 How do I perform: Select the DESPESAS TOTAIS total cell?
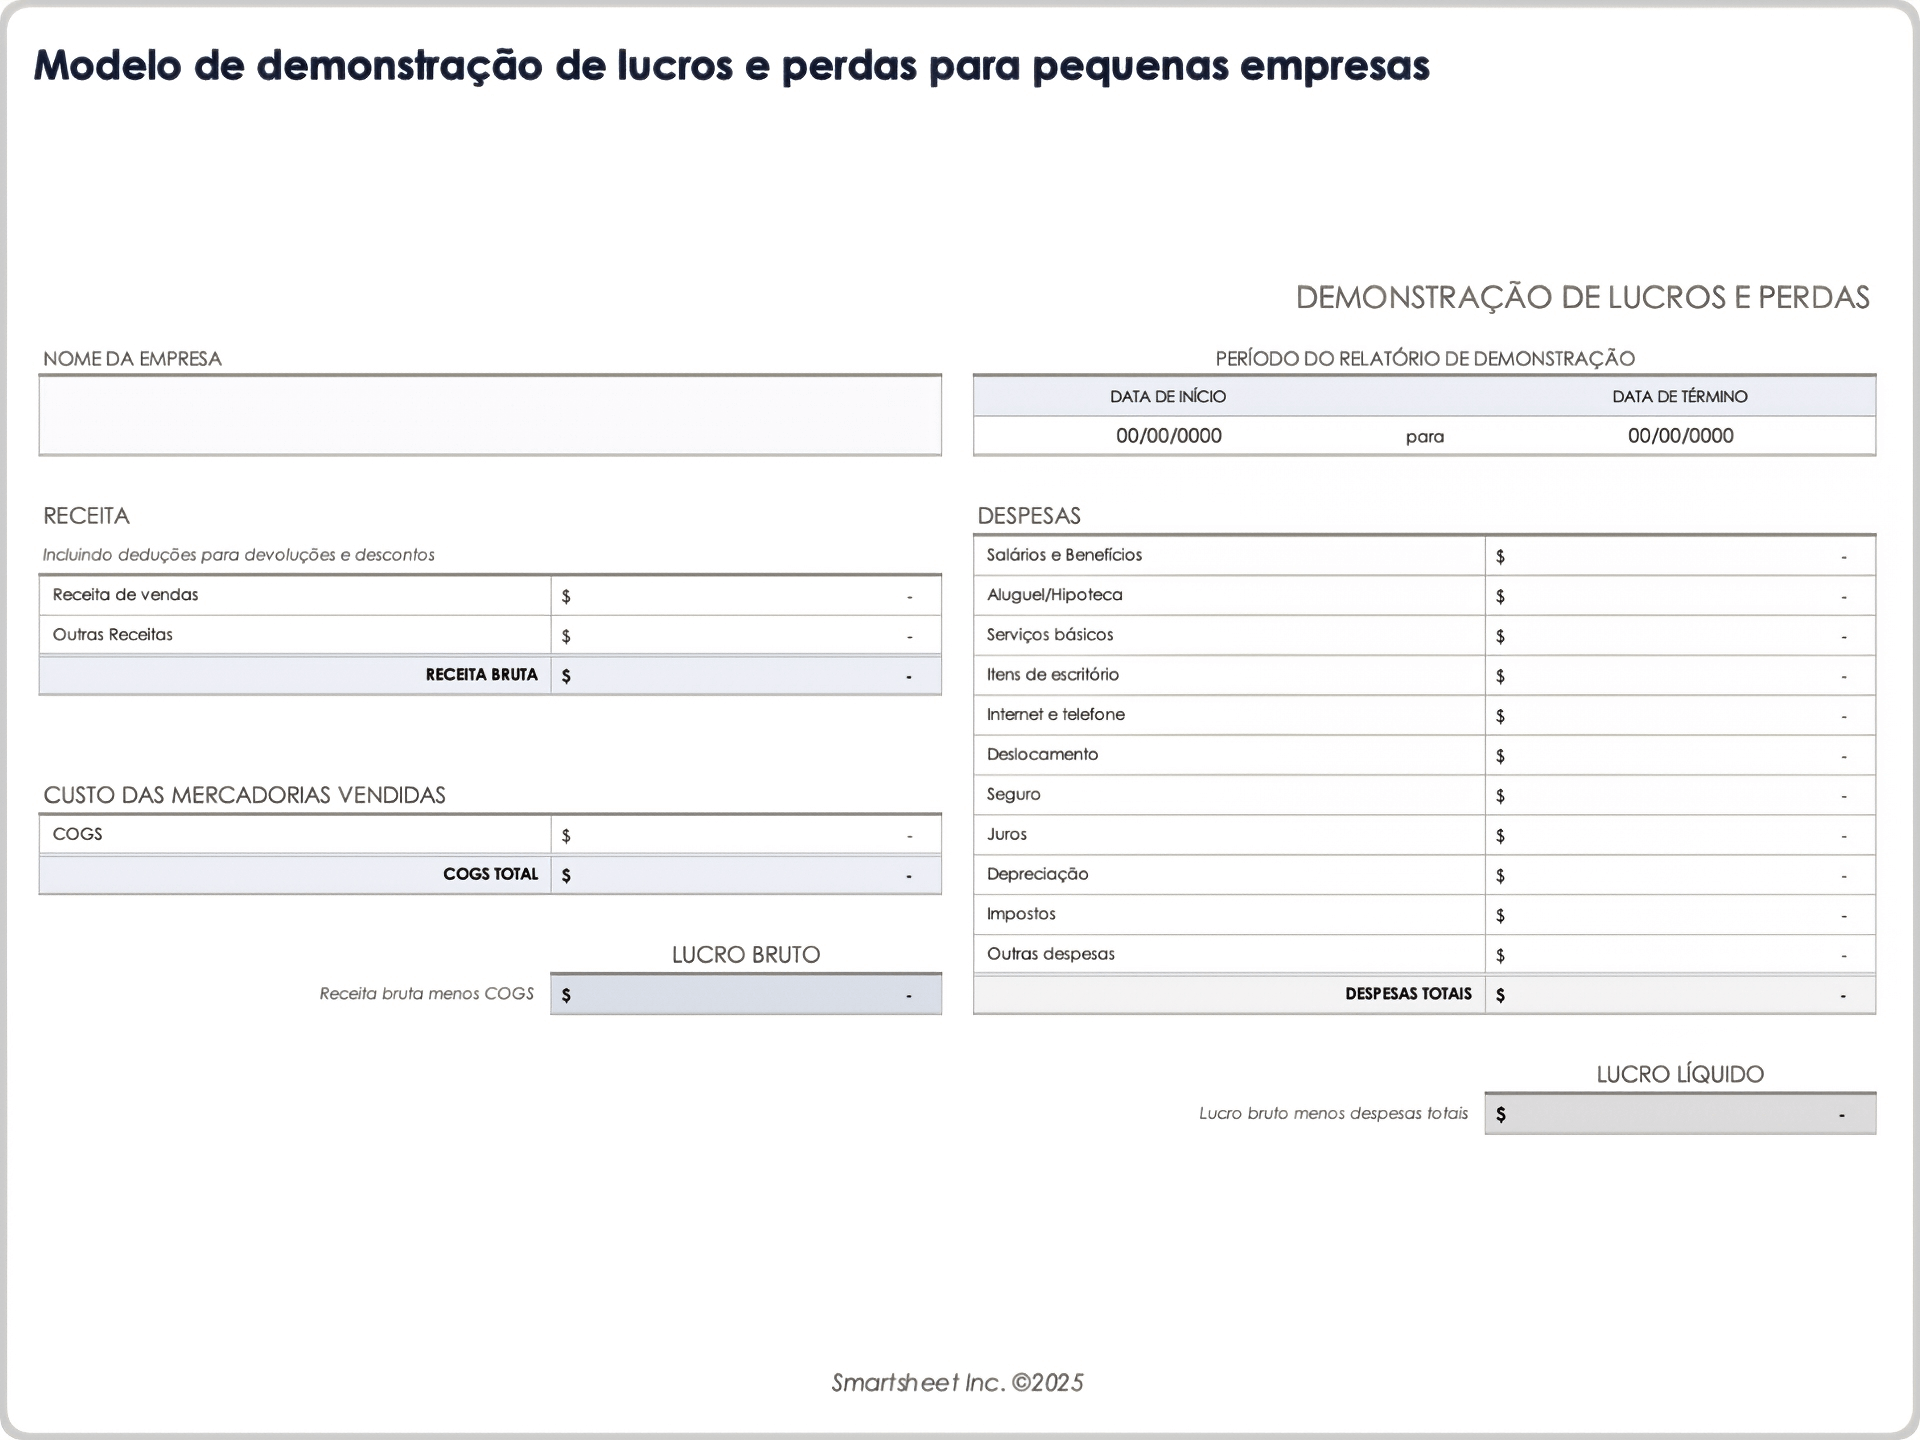click(1680, 993)
